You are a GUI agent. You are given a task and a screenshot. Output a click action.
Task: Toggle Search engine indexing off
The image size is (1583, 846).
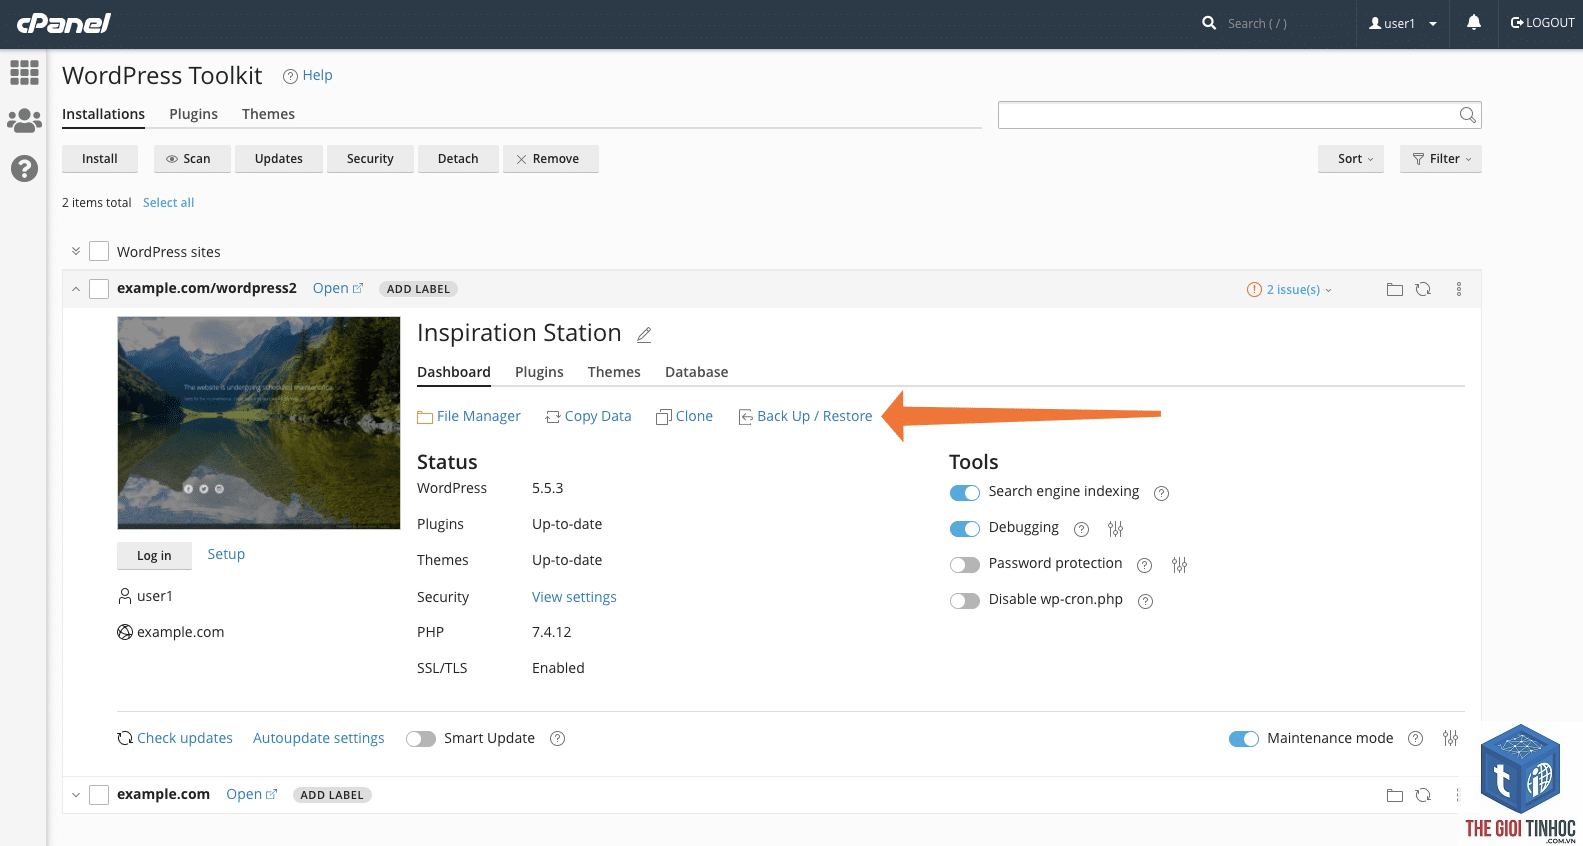[x=964, y=492]
